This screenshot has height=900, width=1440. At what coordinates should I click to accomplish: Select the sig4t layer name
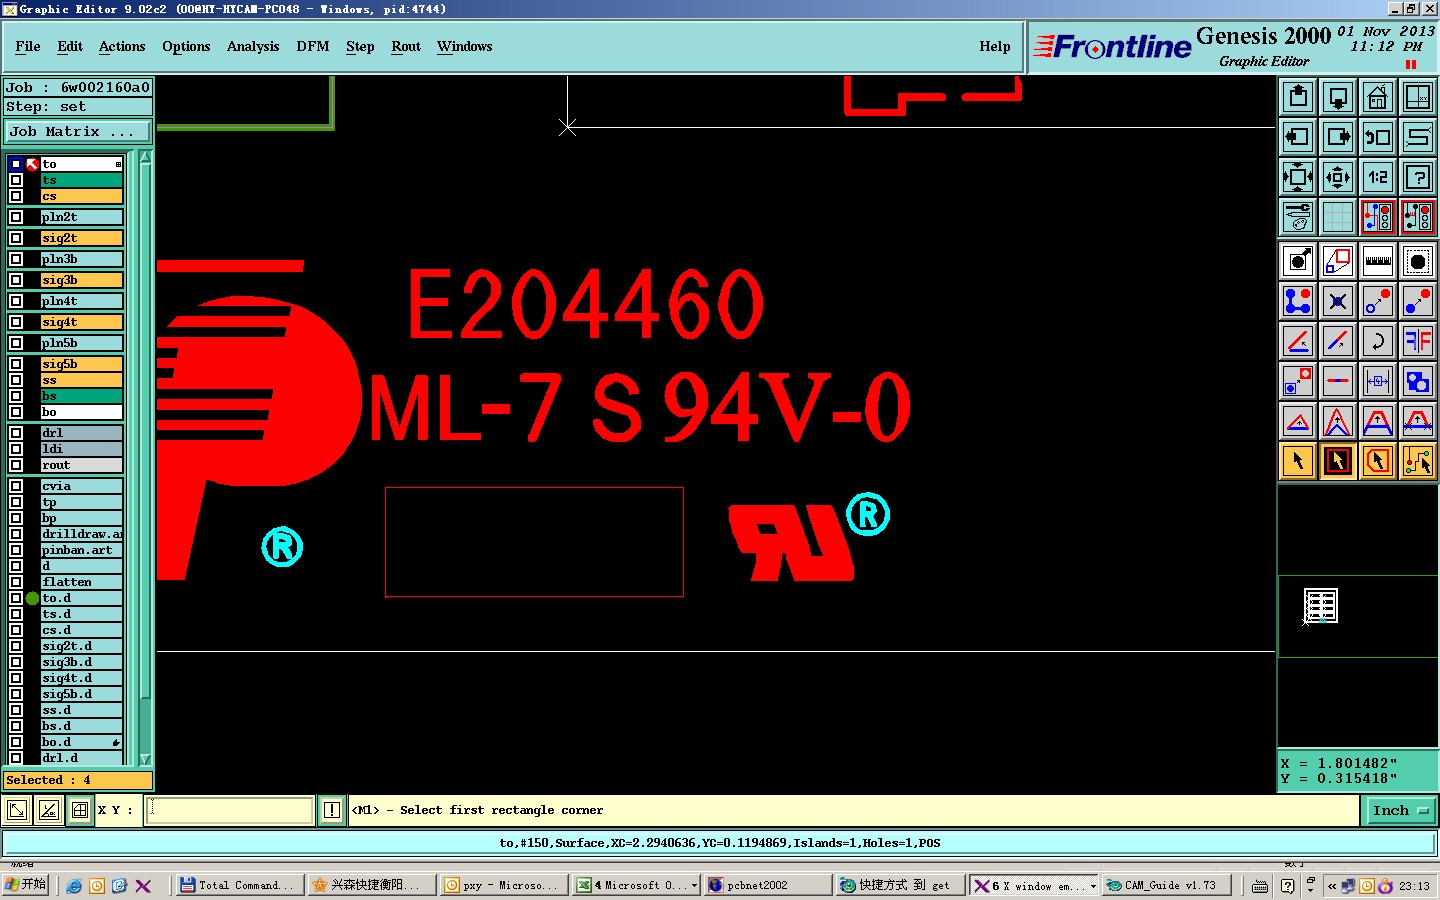[x=82, y=322]
